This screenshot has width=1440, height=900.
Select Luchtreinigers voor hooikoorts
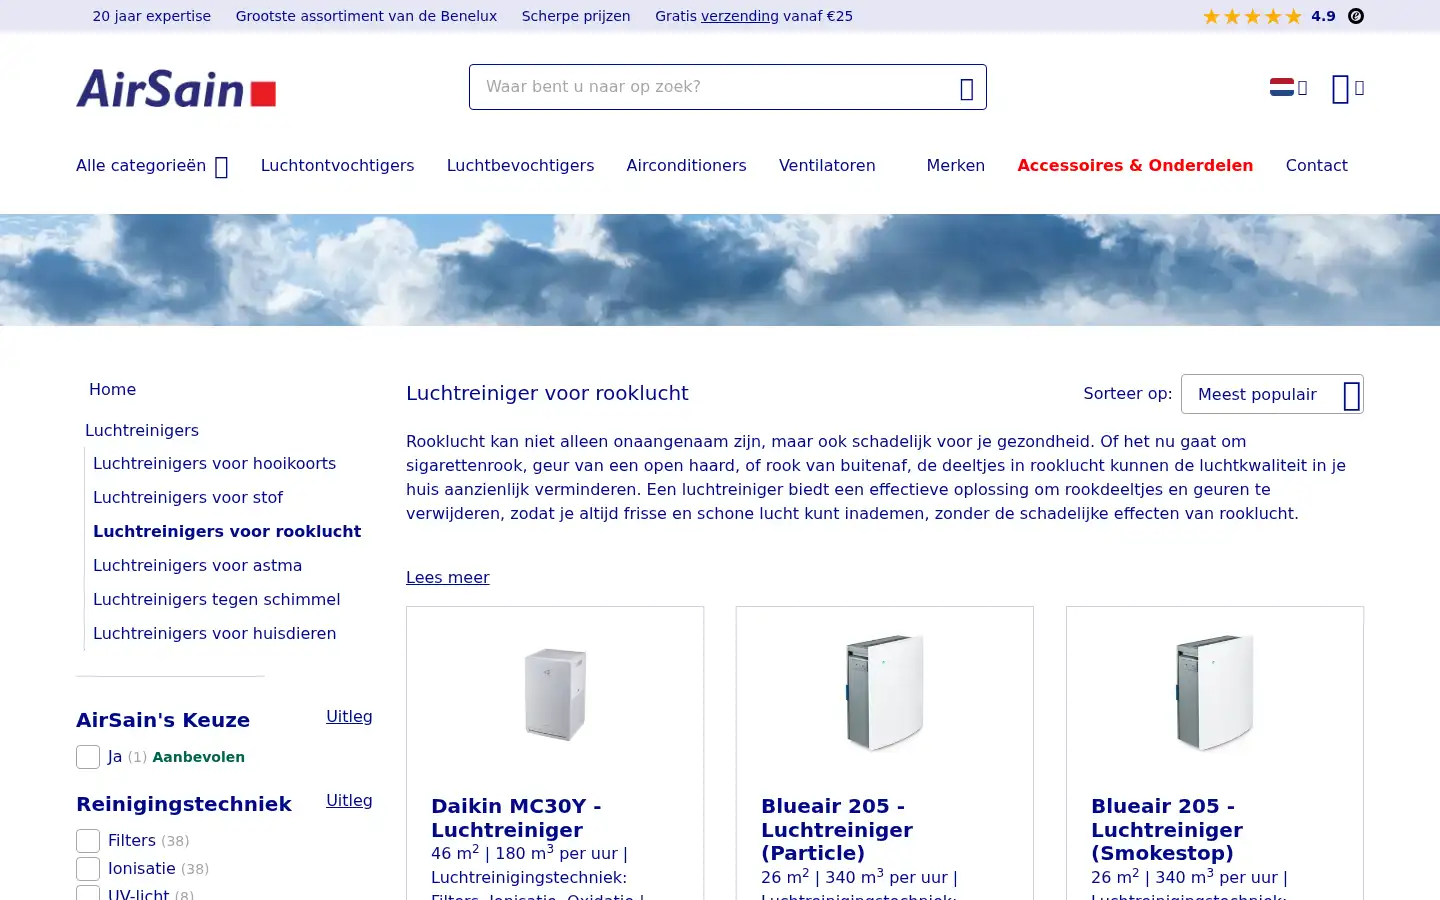tap(214, 464)
